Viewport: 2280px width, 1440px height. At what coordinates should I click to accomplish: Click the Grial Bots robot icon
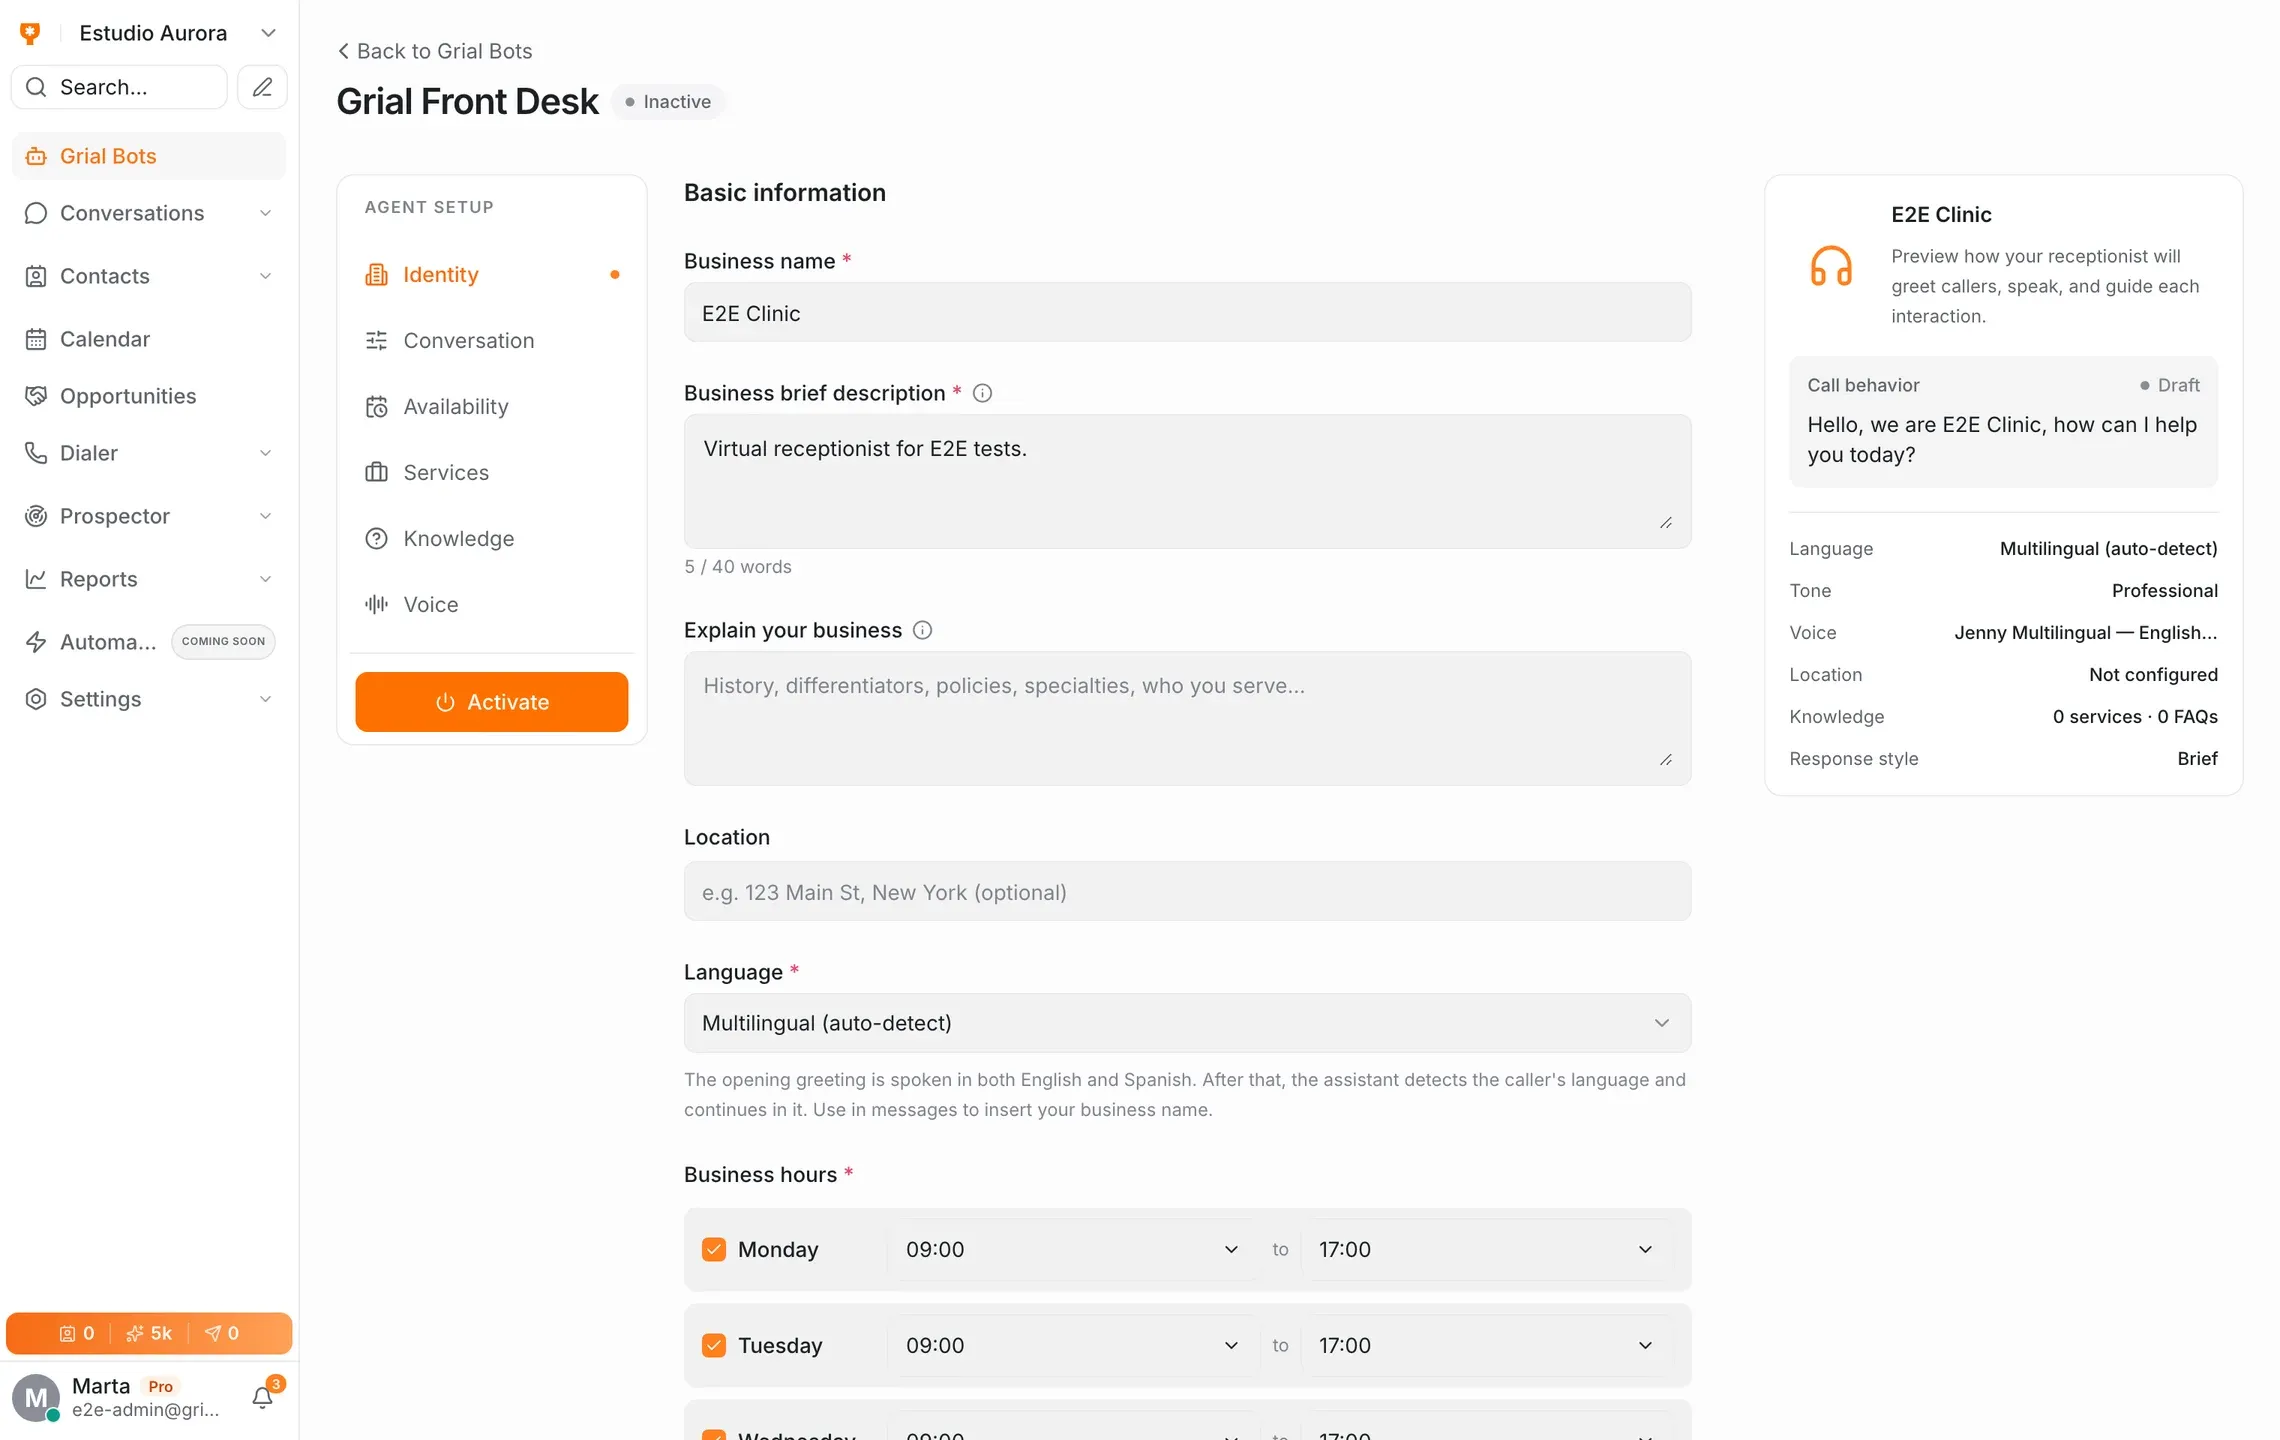(x=36, y=156)
